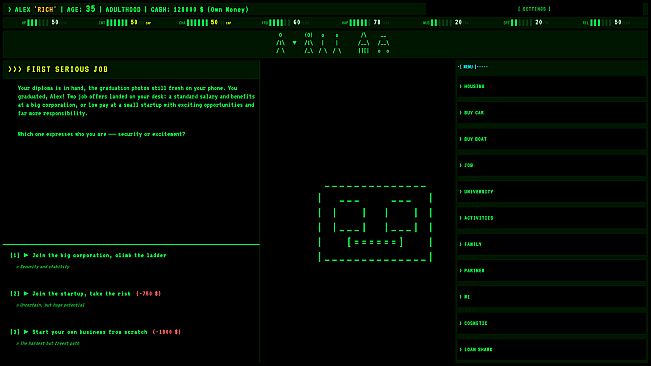Click 'The hardest but freest path' hint text
This screenshot has height=366, width=651.
pos(48,343)
